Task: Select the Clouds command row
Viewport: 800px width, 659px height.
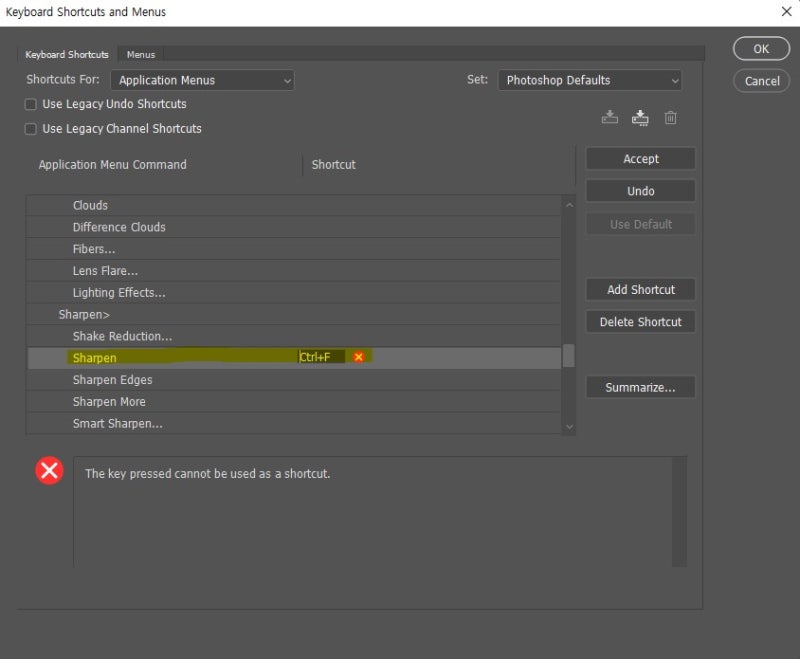Action: (x=293, y=206)
